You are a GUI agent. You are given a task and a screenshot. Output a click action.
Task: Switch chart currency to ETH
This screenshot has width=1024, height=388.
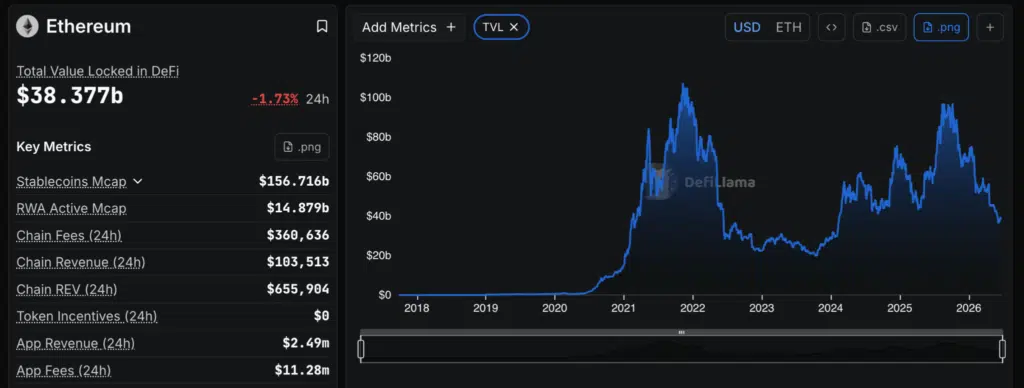click(788, 27)
